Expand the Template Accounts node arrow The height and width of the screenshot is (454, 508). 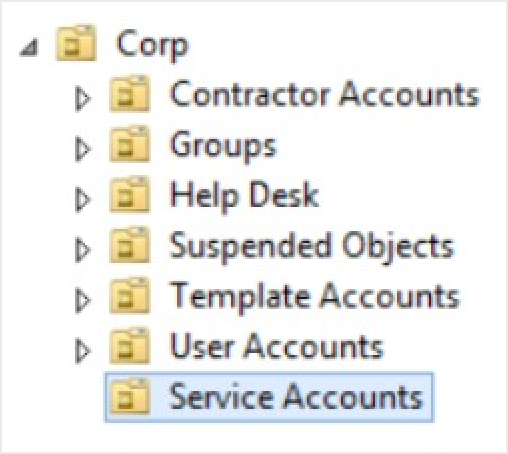tap(83, 301)
